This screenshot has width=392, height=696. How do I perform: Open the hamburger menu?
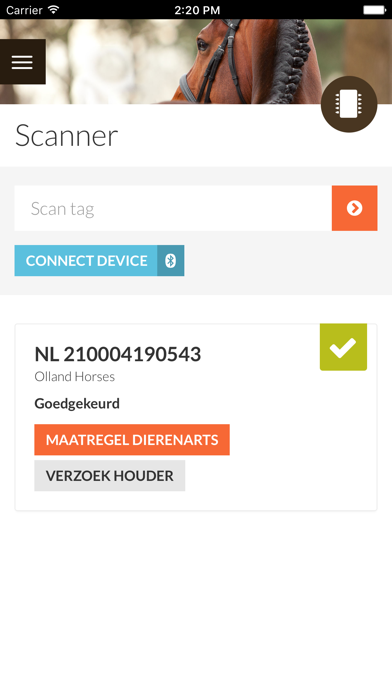(23, 62)
